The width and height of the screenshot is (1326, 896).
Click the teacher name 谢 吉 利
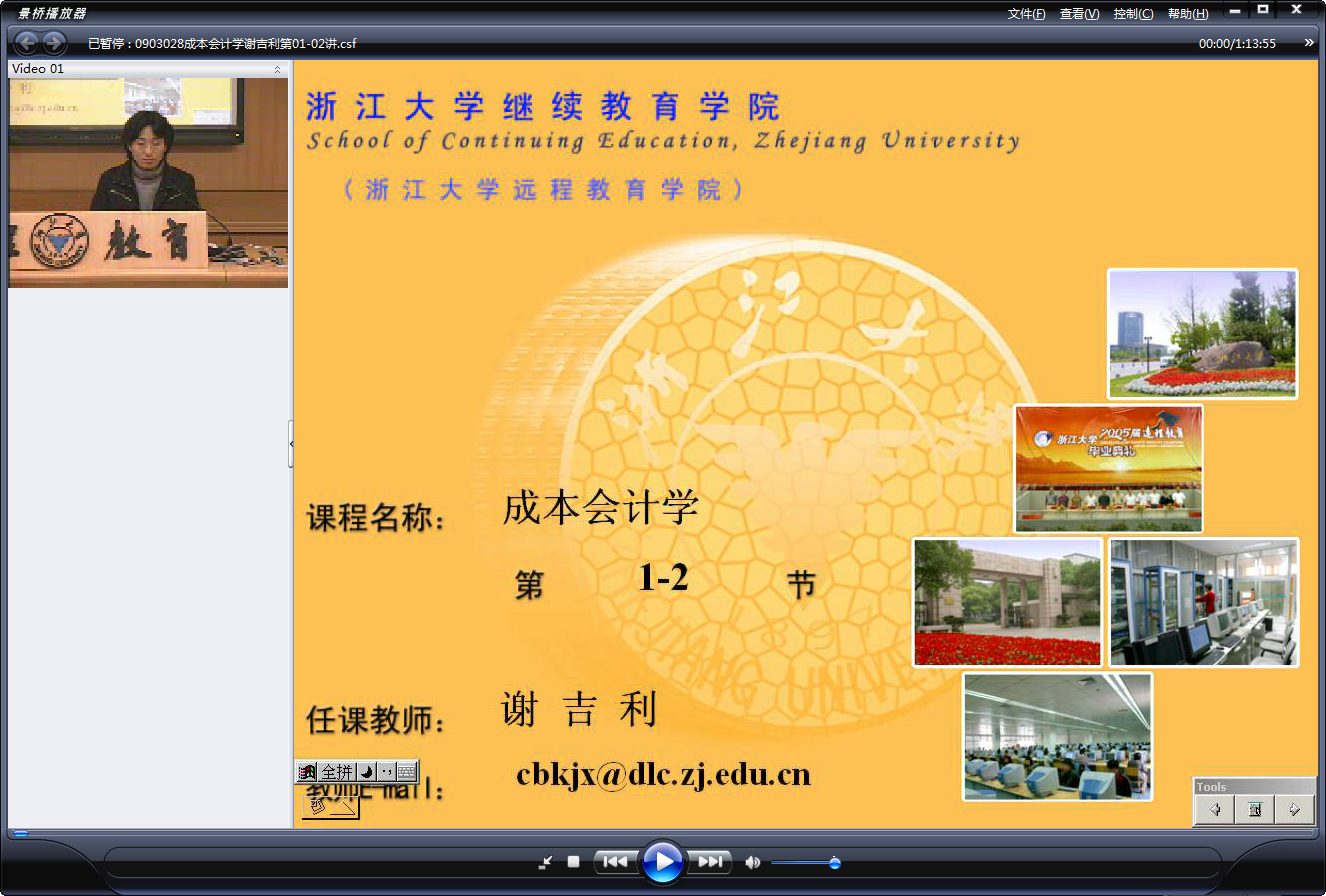(578, 709)
